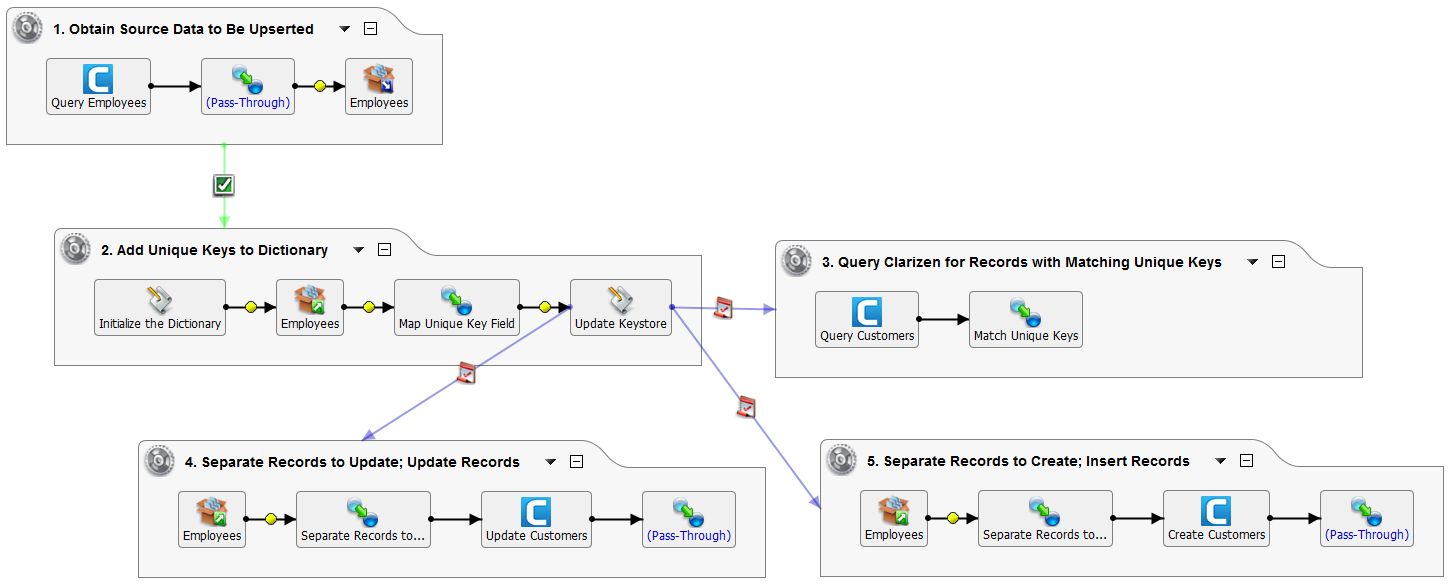Click the gear icon of operation 5 header
The height and width of the screenshot is (584, 1453).
coord(842,461)
